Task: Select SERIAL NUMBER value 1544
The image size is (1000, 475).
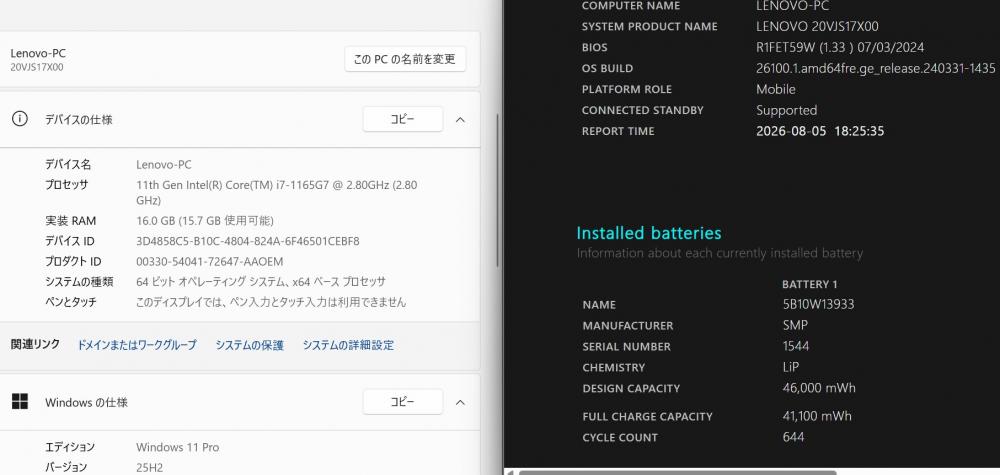Action: click(796, 346)
